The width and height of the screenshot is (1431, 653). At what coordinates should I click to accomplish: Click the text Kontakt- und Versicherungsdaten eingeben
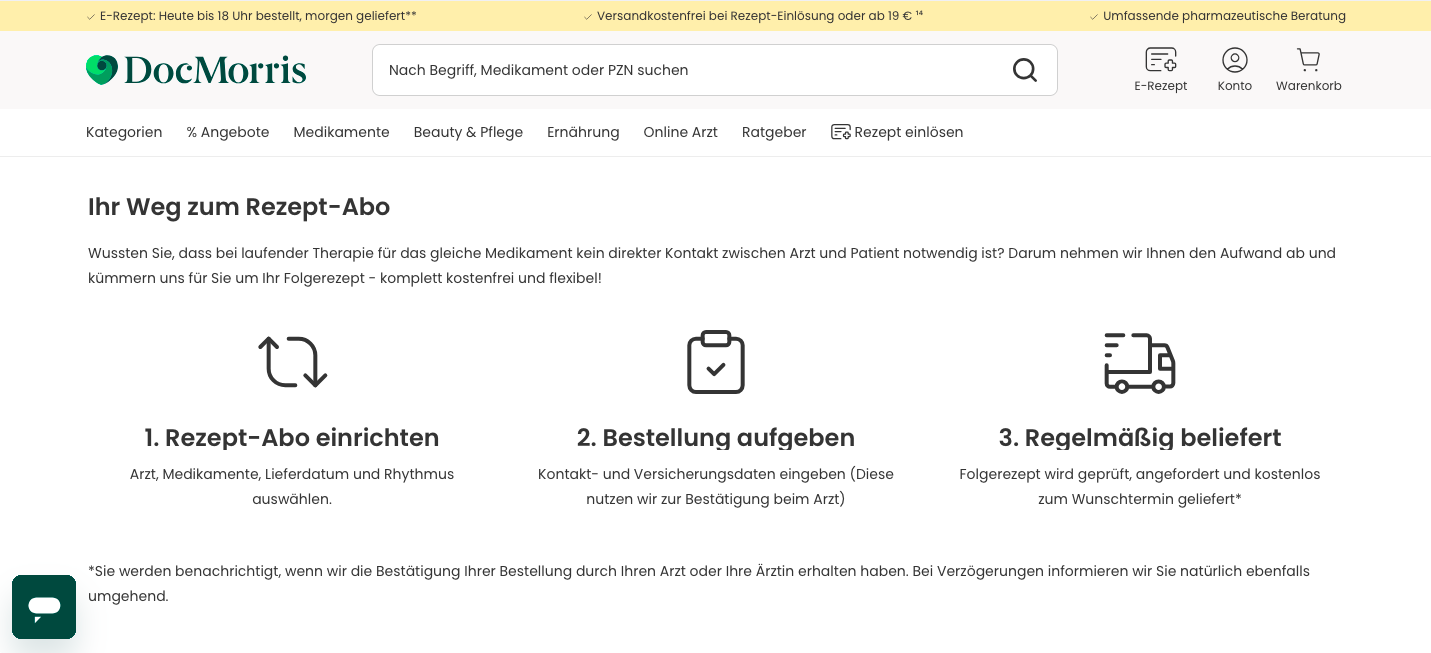click(x=692, y=474)
